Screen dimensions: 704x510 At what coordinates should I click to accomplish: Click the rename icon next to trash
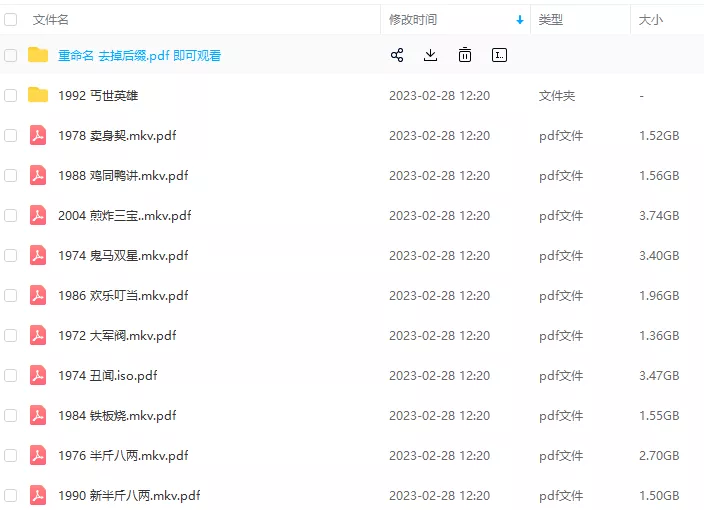pos(499,55)
